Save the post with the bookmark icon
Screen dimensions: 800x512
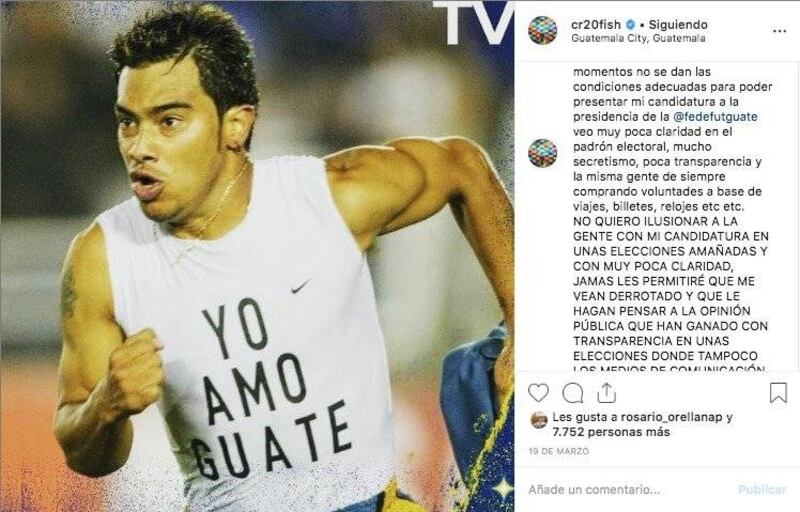click(x=778, y=393)
